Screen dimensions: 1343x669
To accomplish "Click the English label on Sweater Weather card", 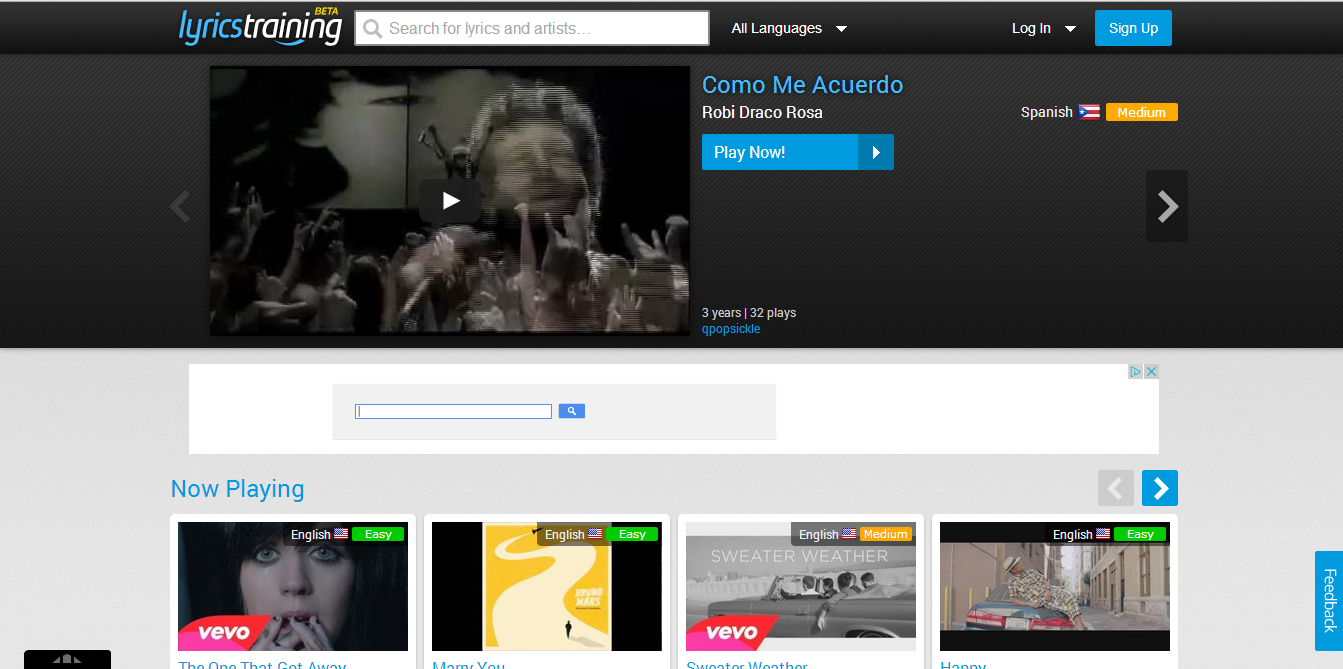I will point(819,535).
